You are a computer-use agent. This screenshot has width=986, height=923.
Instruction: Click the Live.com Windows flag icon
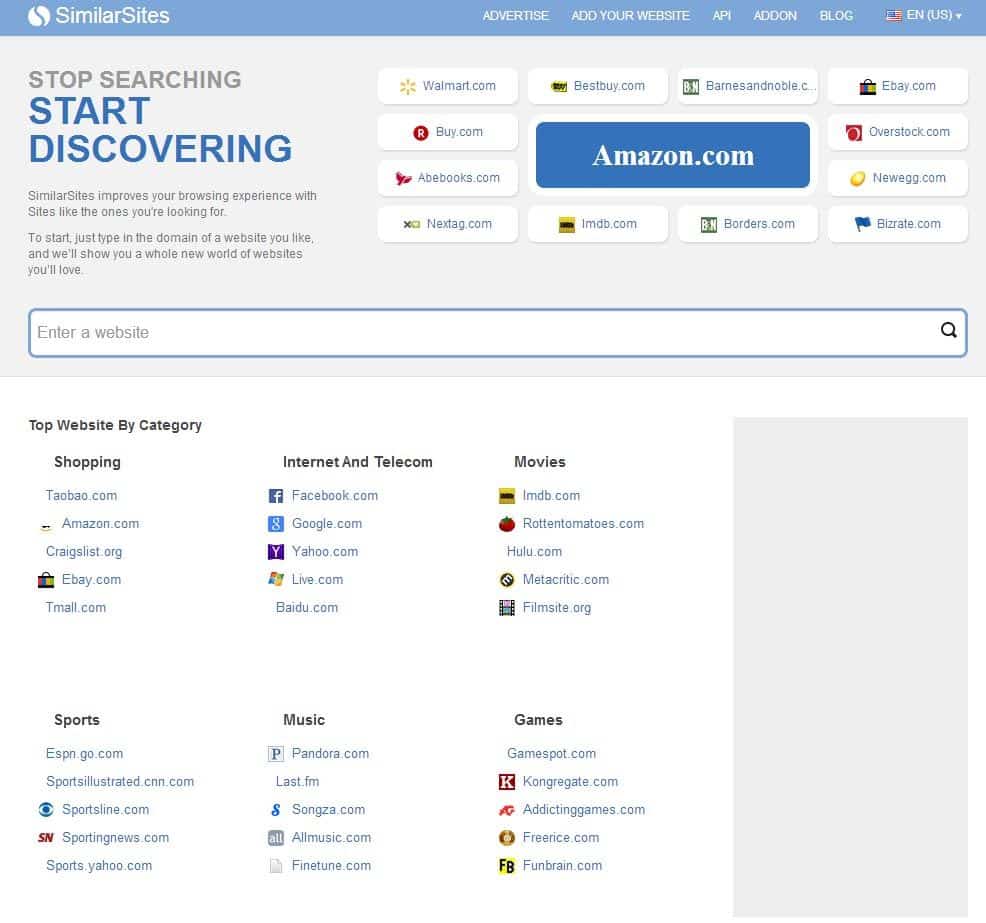[275, 580]
